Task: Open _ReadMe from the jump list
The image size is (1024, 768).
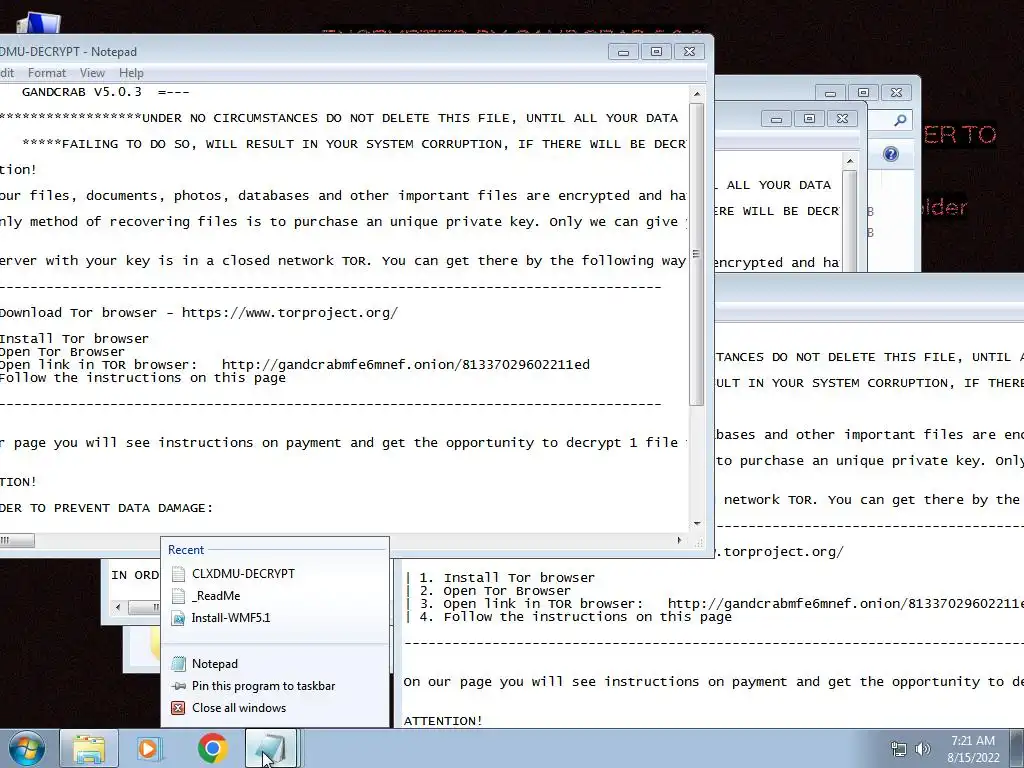Action: click(x=275, y=596)
